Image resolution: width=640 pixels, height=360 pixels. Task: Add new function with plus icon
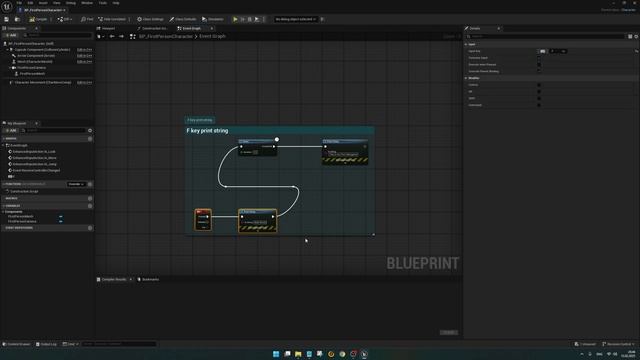pos(90,184)
